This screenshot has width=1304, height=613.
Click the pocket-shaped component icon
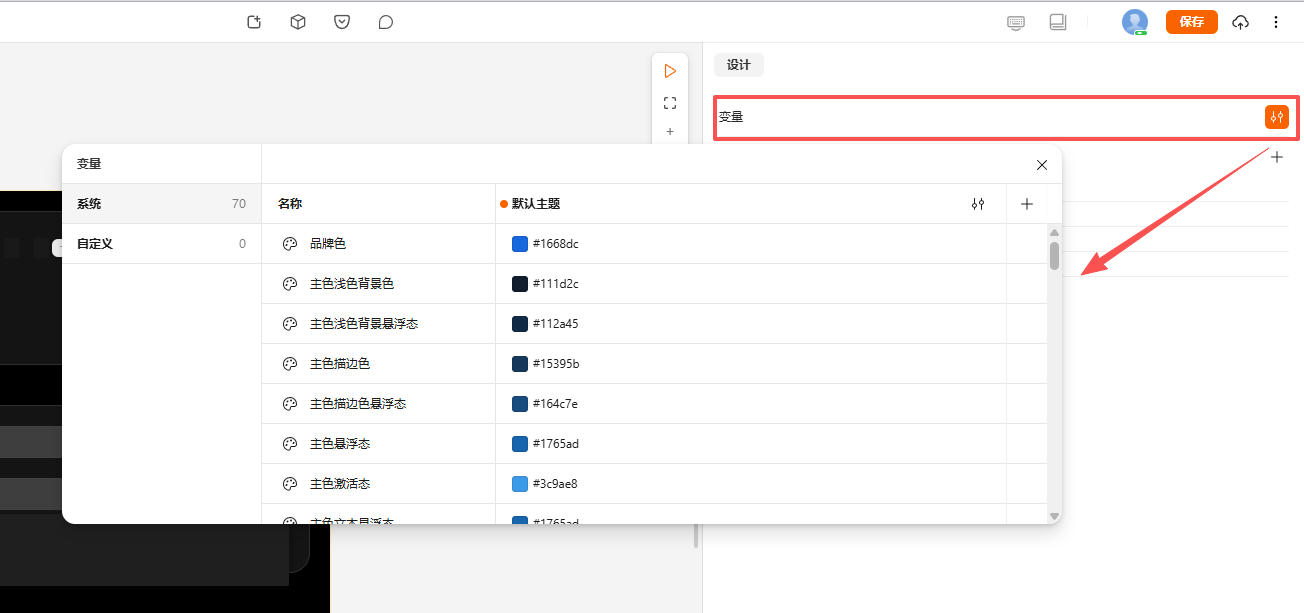click(x=342, y=21)
